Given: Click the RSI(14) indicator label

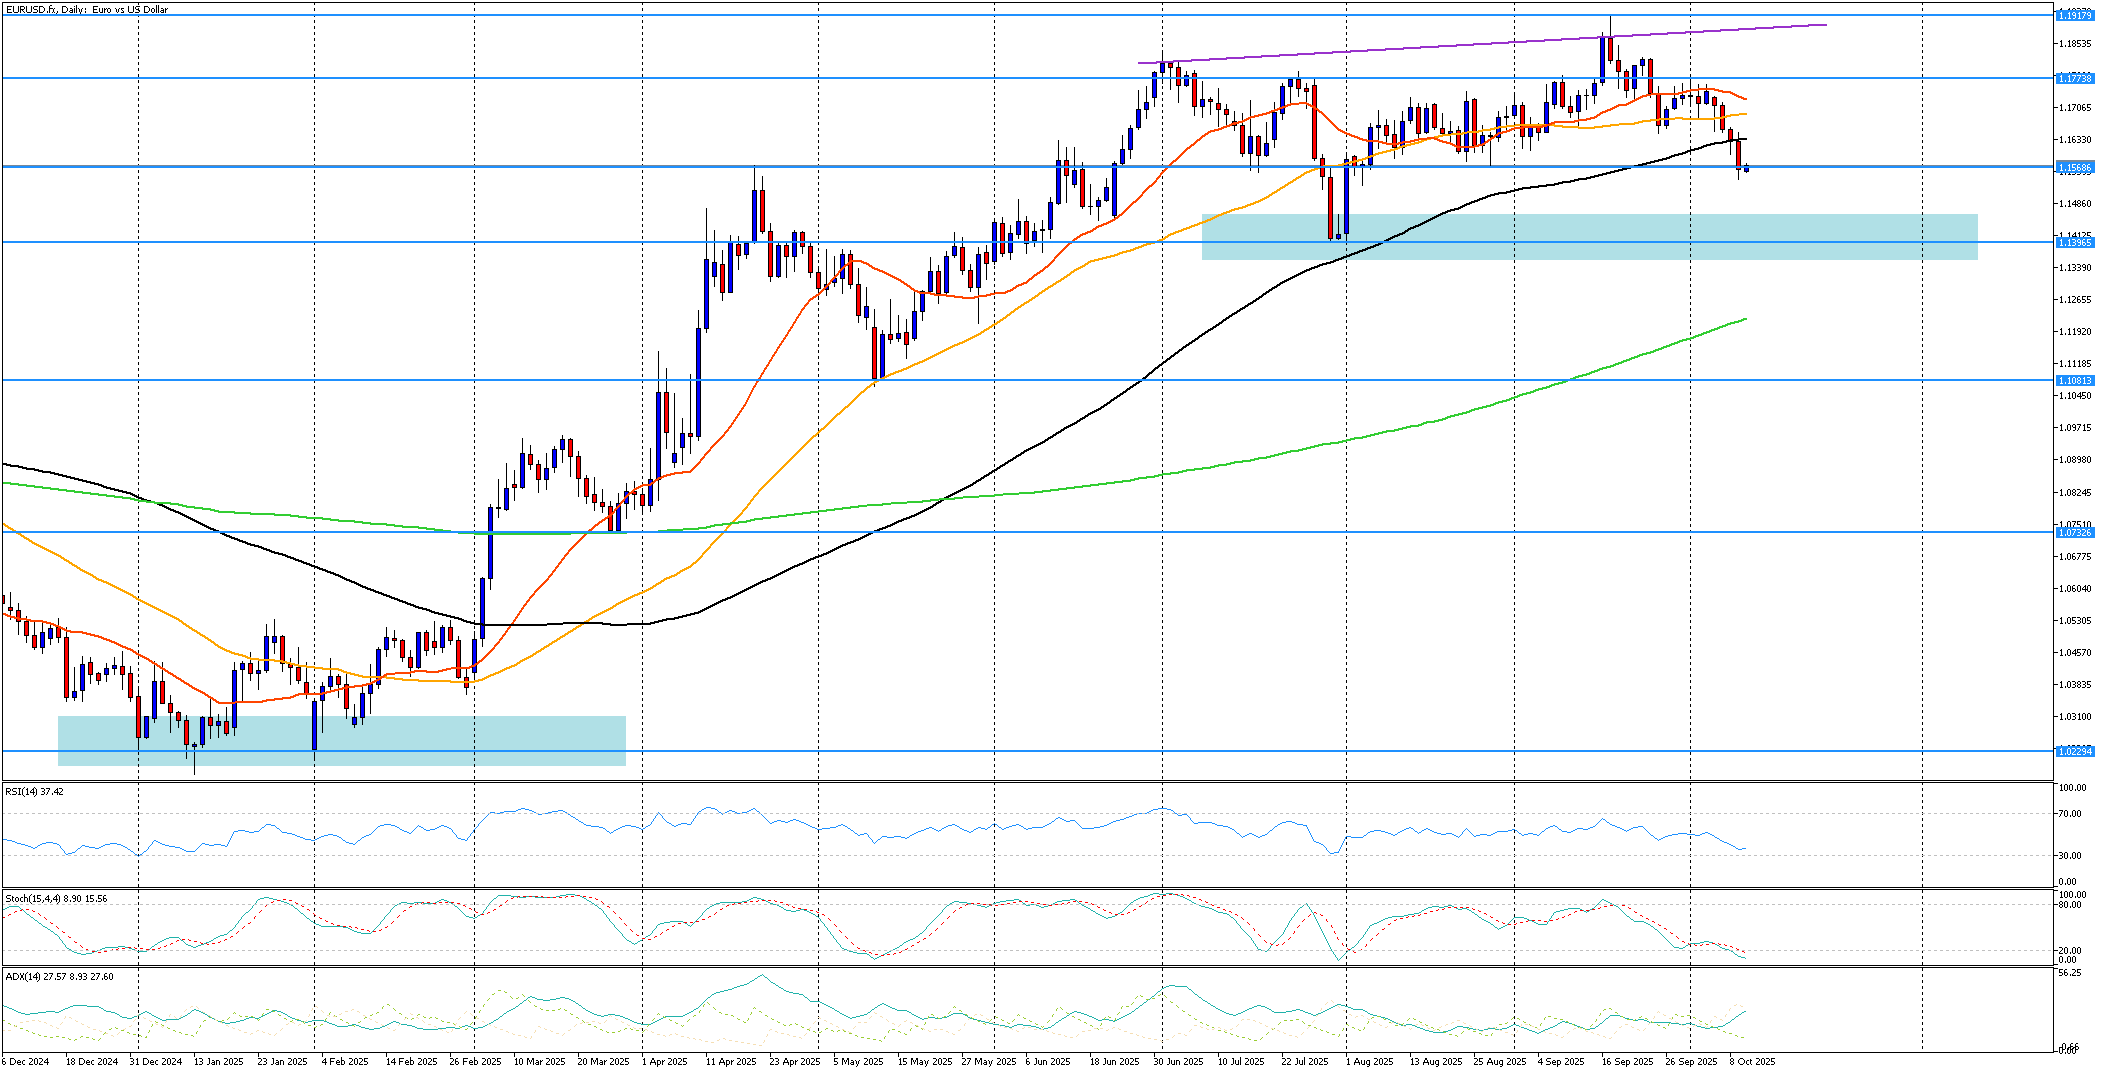Looking at the screenshot, I should 34,791.
